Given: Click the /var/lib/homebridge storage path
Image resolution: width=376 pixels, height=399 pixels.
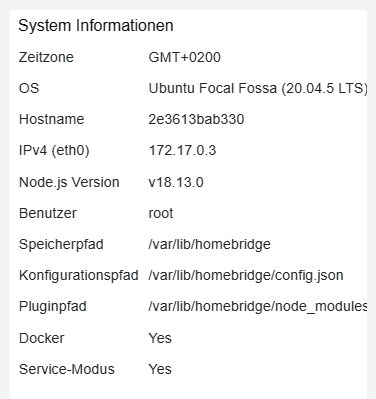Looking at the screenshot, I should coord(209,244).
